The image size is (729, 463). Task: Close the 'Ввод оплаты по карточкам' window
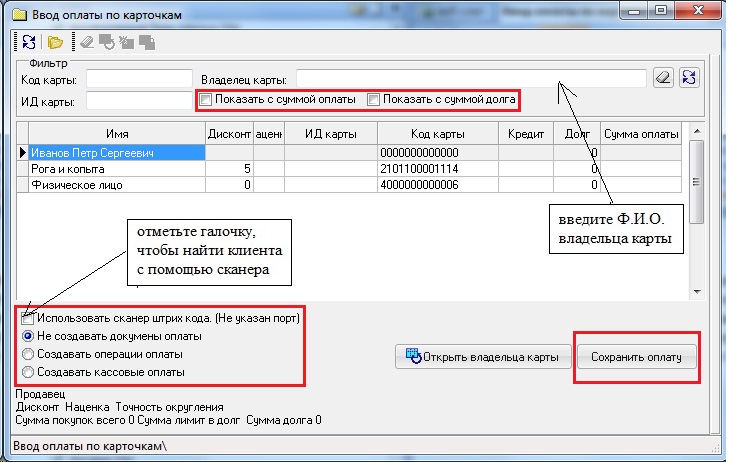[699, 11]
